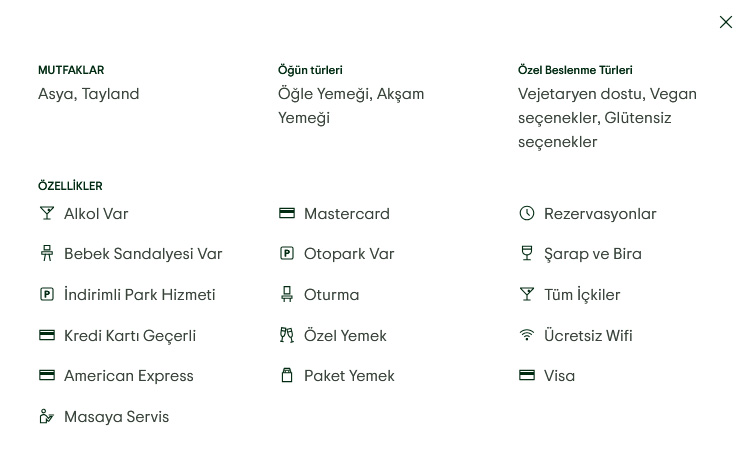The width and height of the screenshot is (748, 460).
Task: Click the card icon beside Kredi Kartı Geçerli
Action: [47, 335]
